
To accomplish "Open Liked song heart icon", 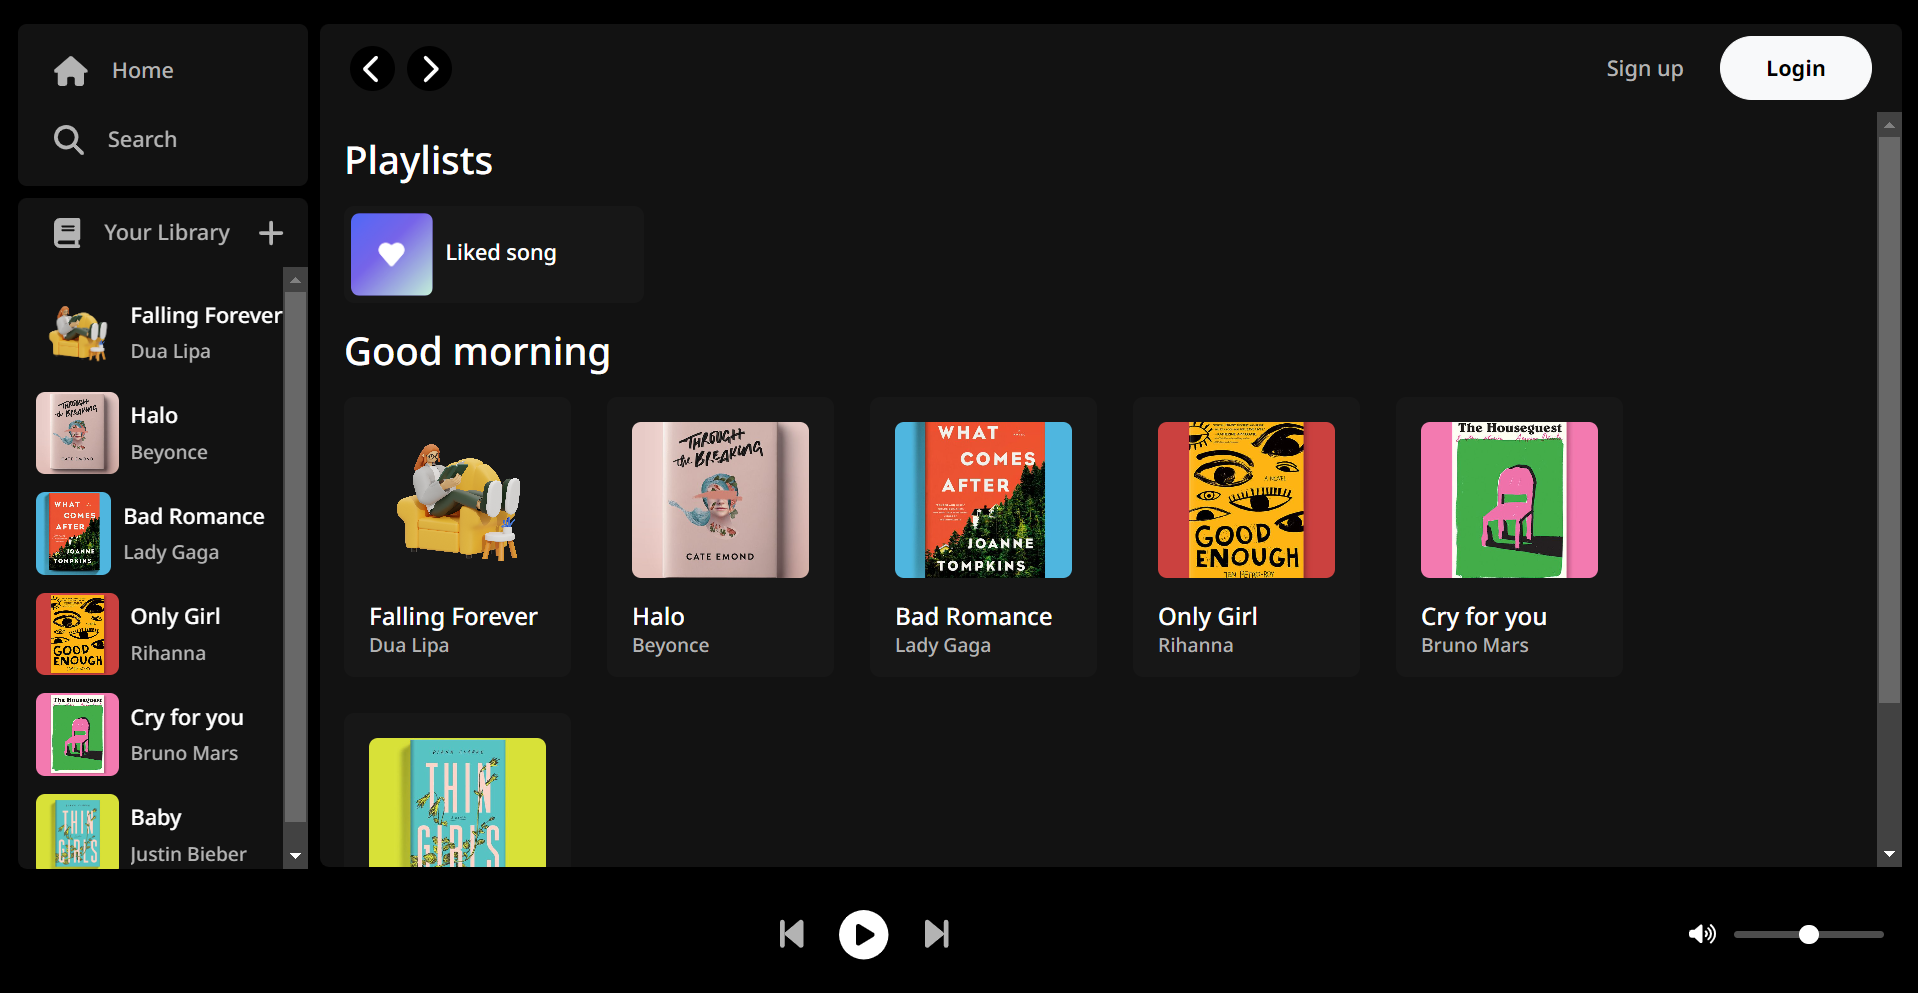I will [x=392, y=254].
